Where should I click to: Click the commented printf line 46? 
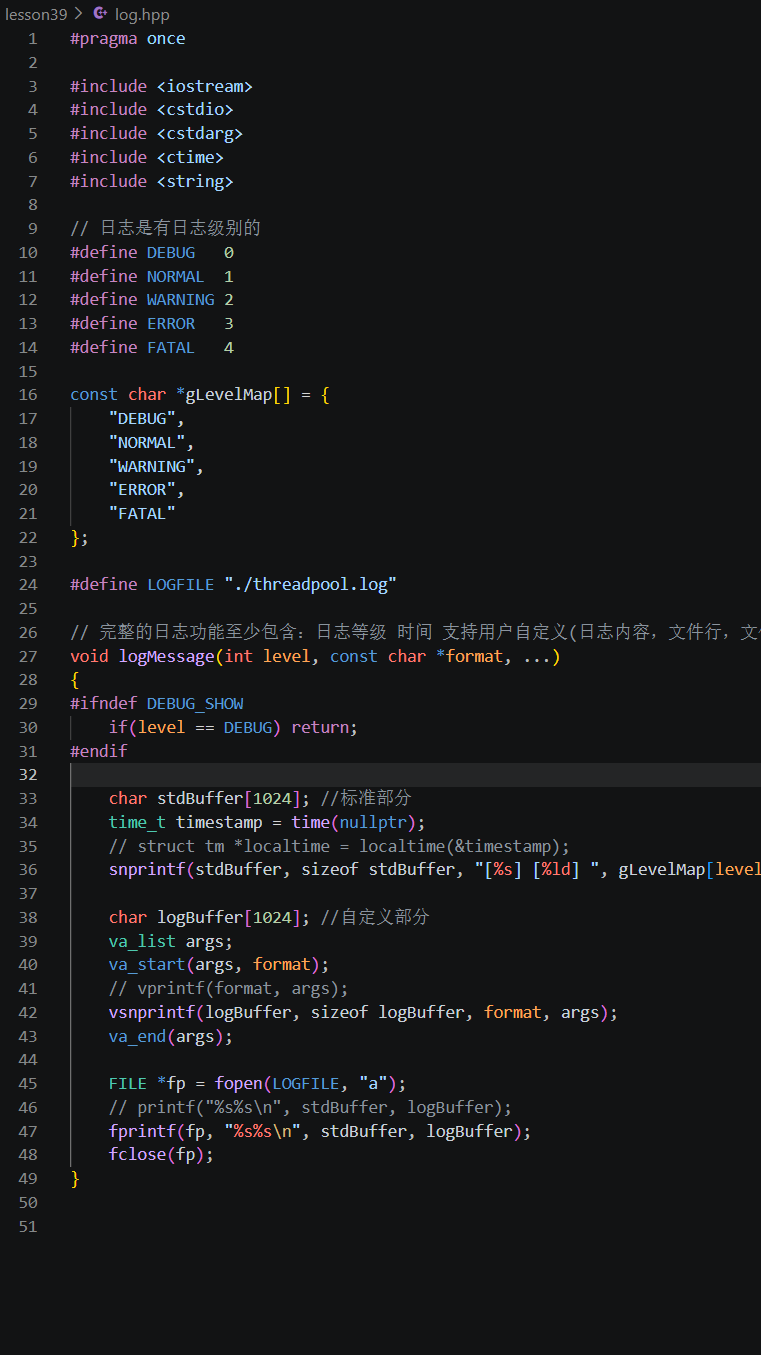311,1108
